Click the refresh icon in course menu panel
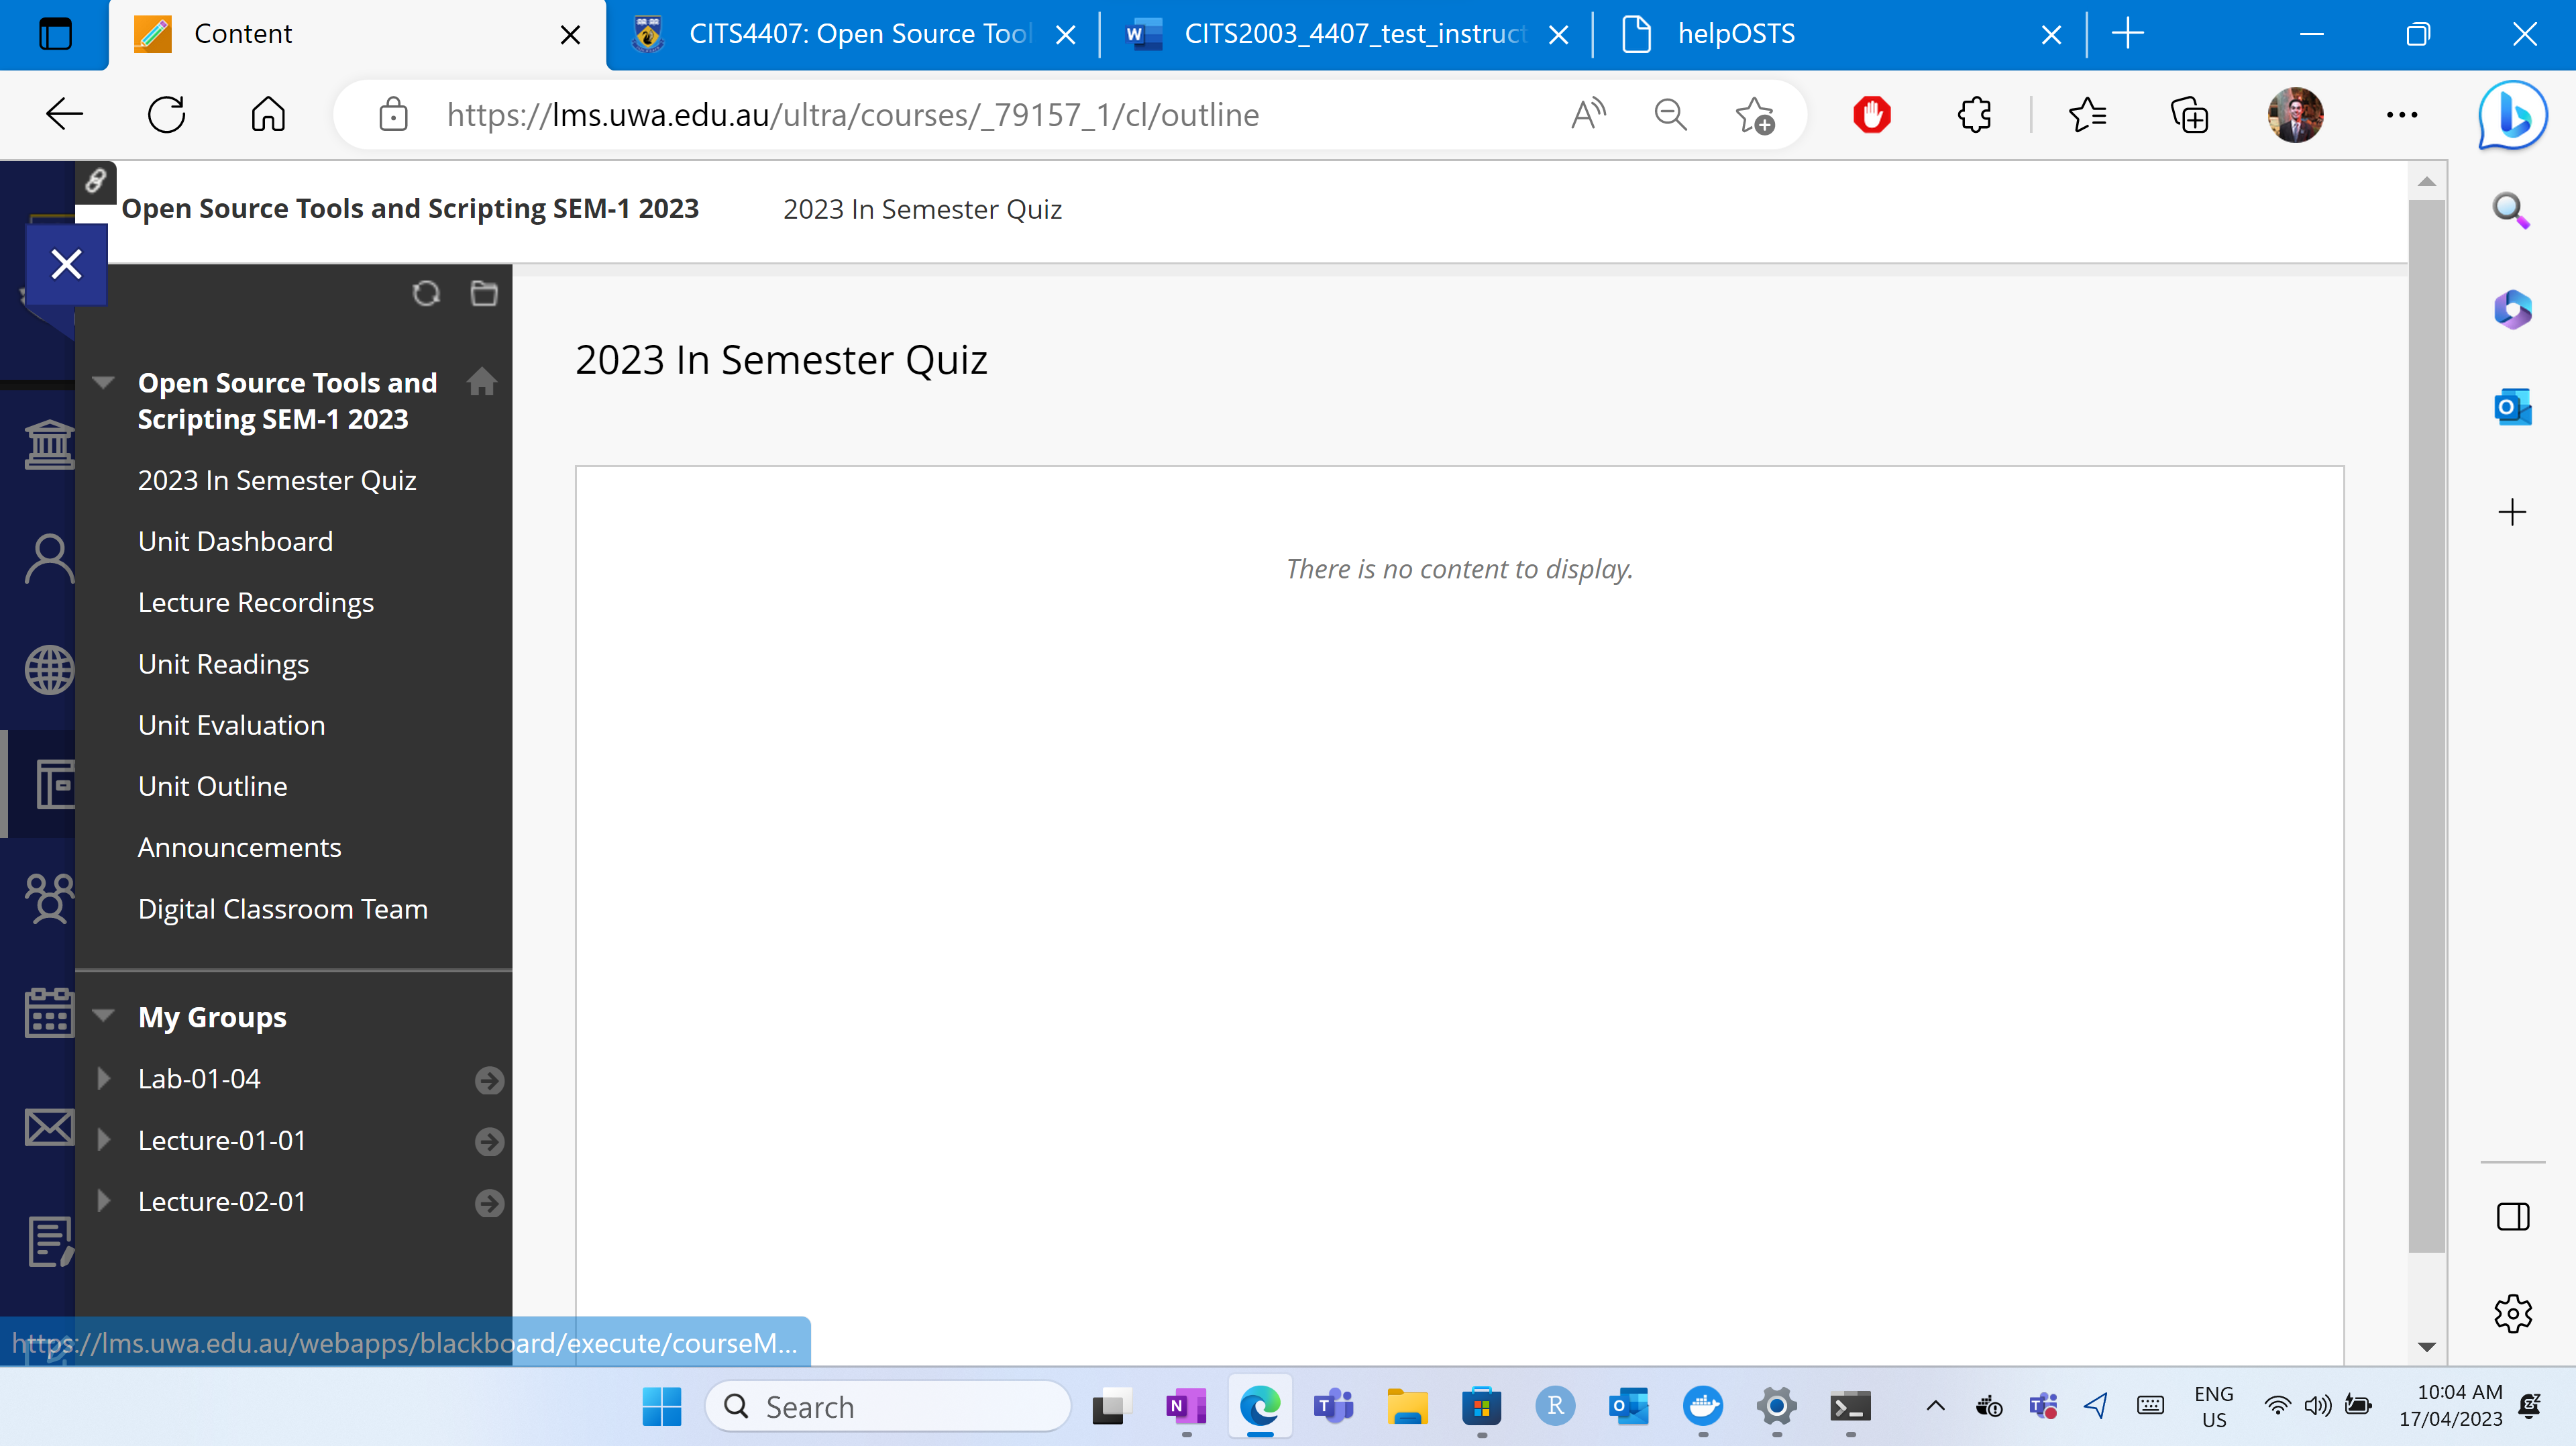Viewport: 2576px width, 1446px height. click(x=426, y=293)
